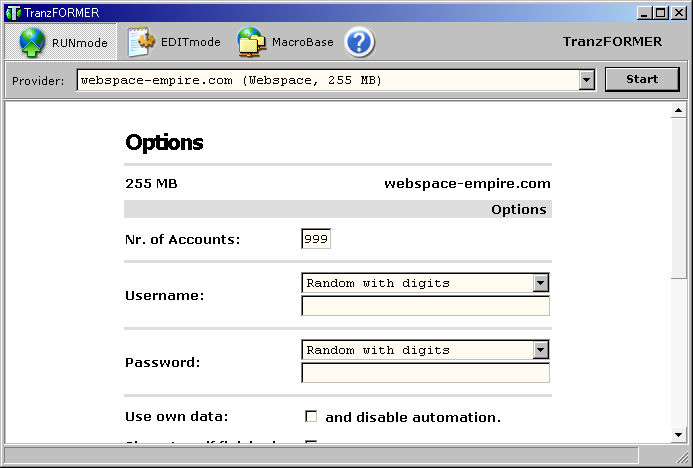
Task: Switch to EDITmode label
Action: [x=190, y=42]
